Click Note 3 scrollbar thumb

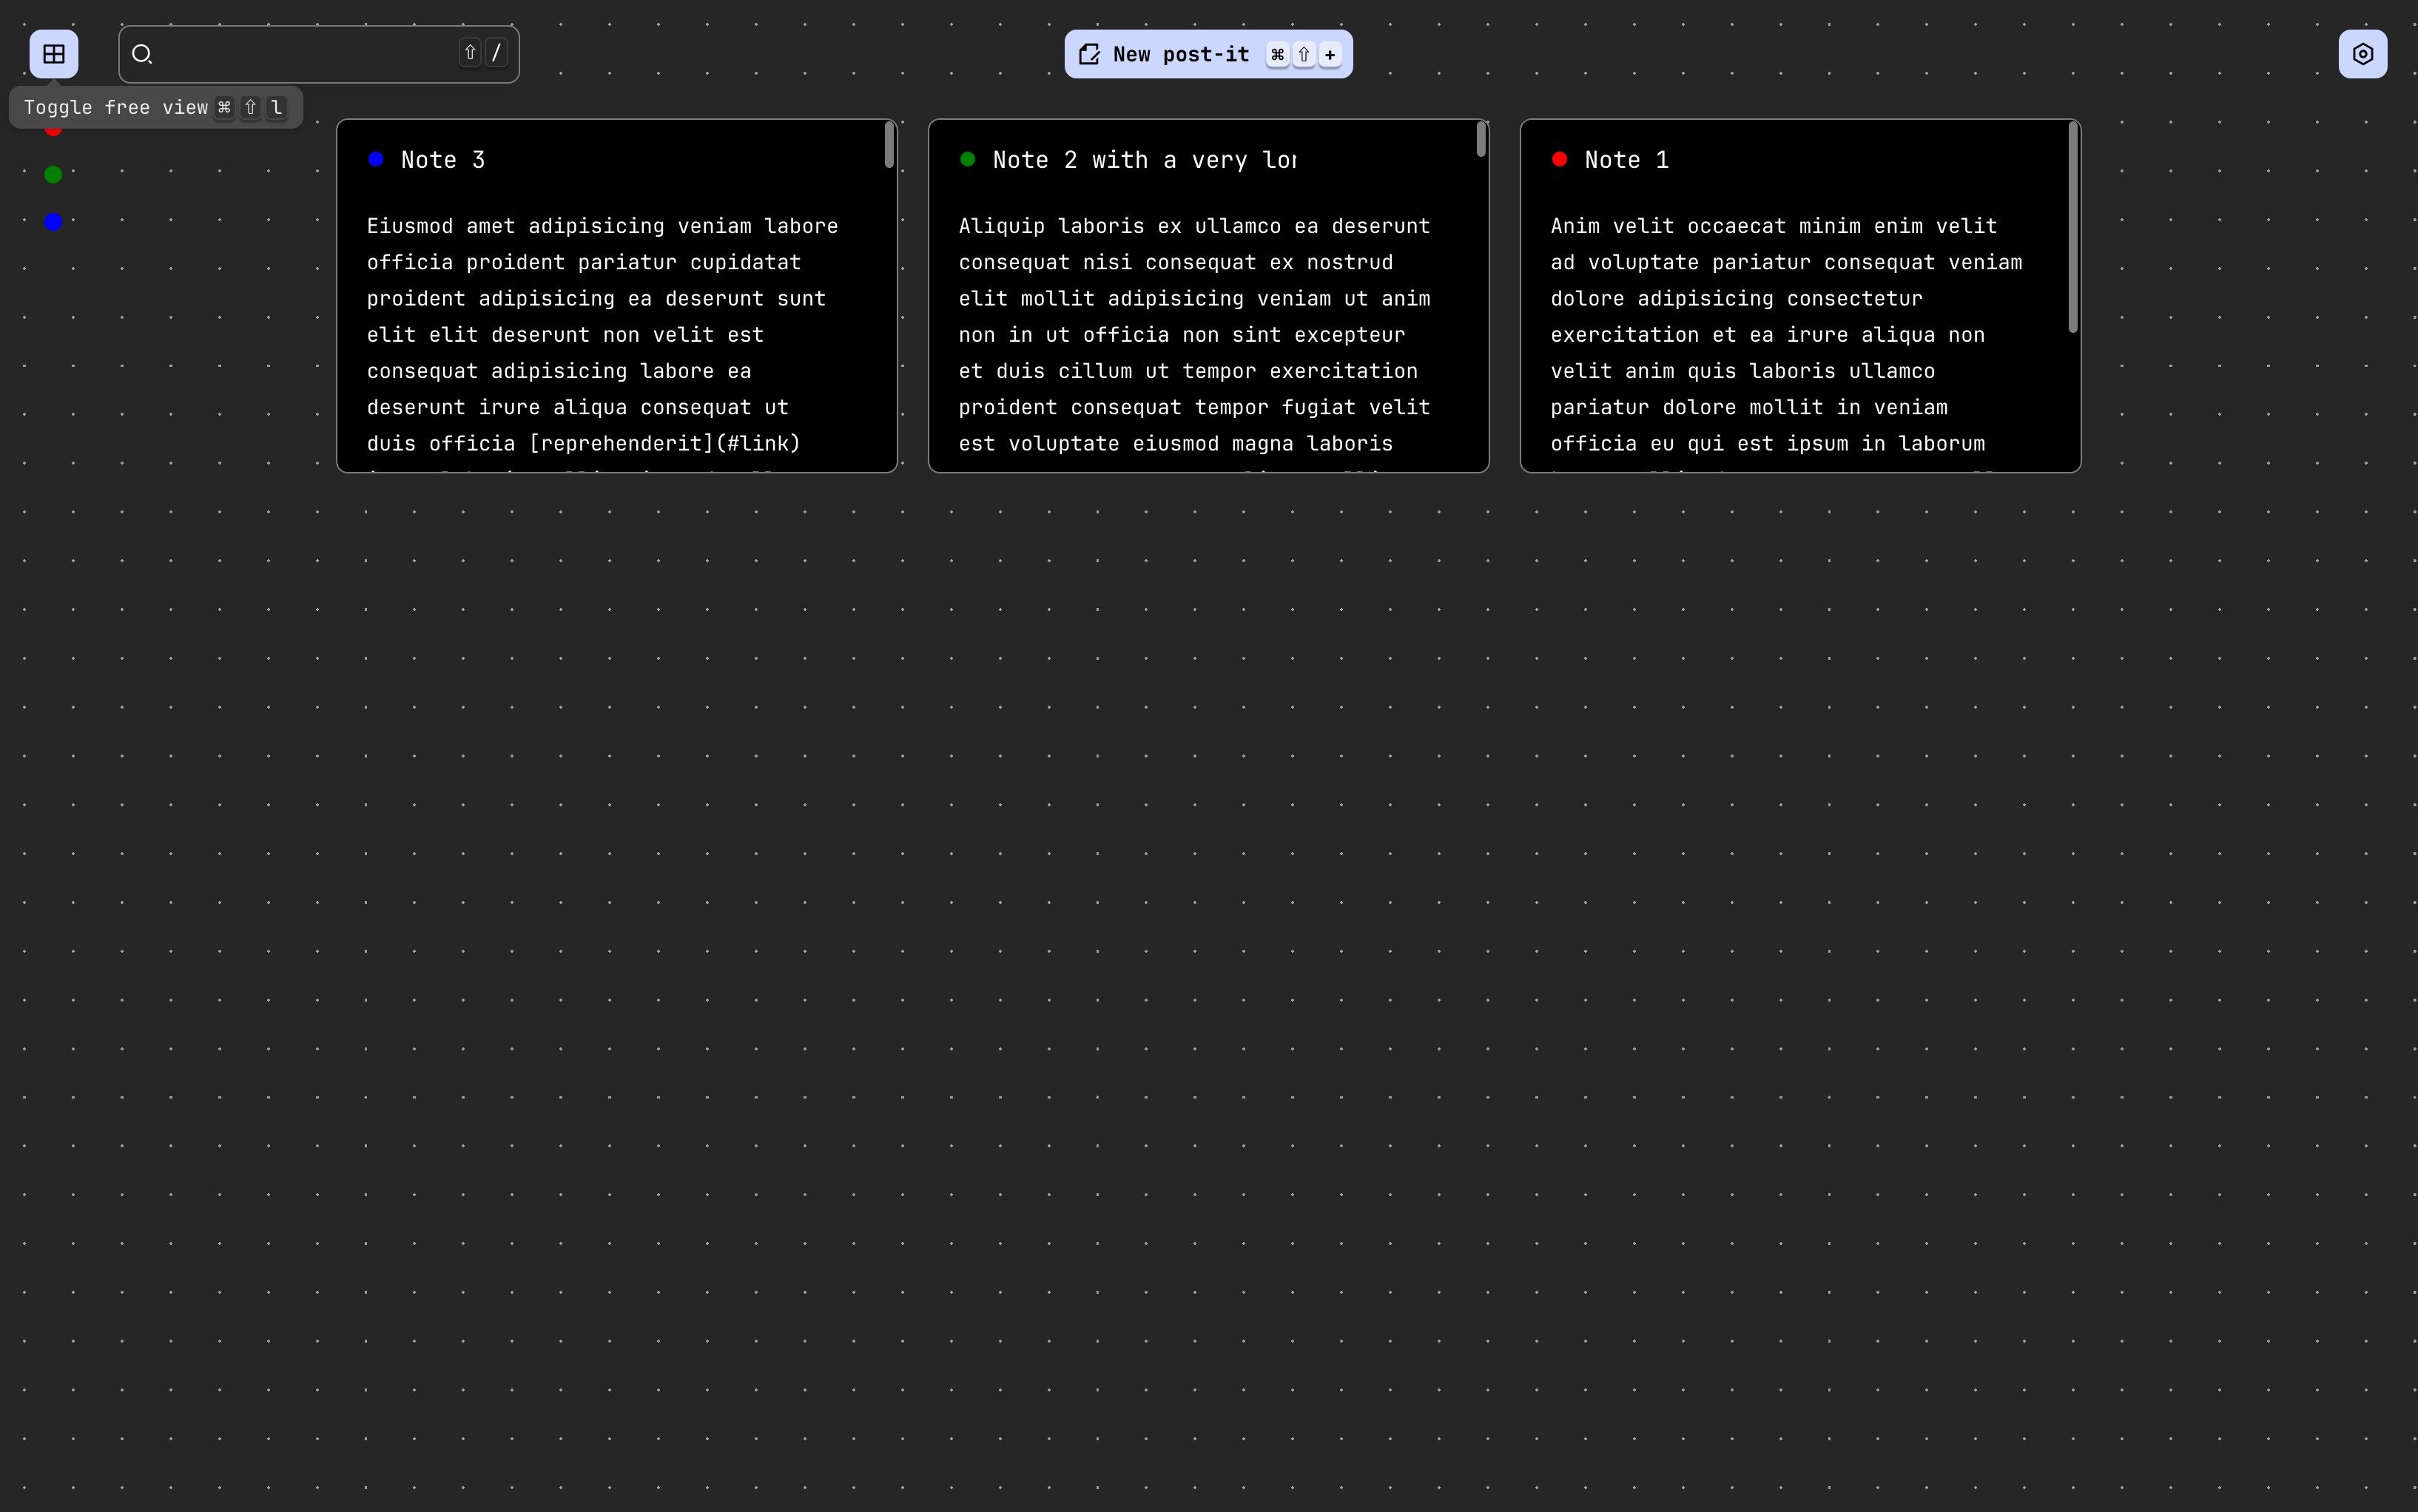[889, 146]
